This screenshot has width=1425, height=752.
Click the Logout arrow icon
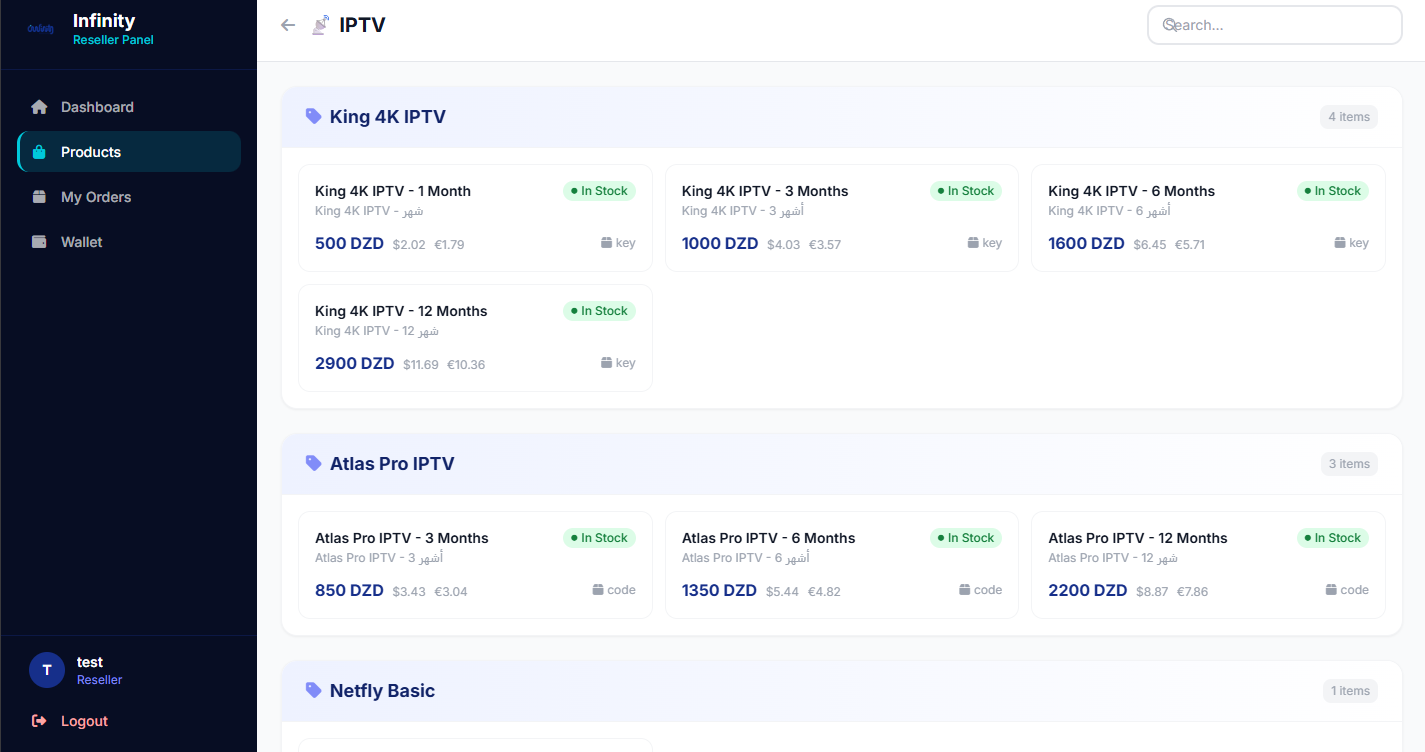click(x=39, y=721)
